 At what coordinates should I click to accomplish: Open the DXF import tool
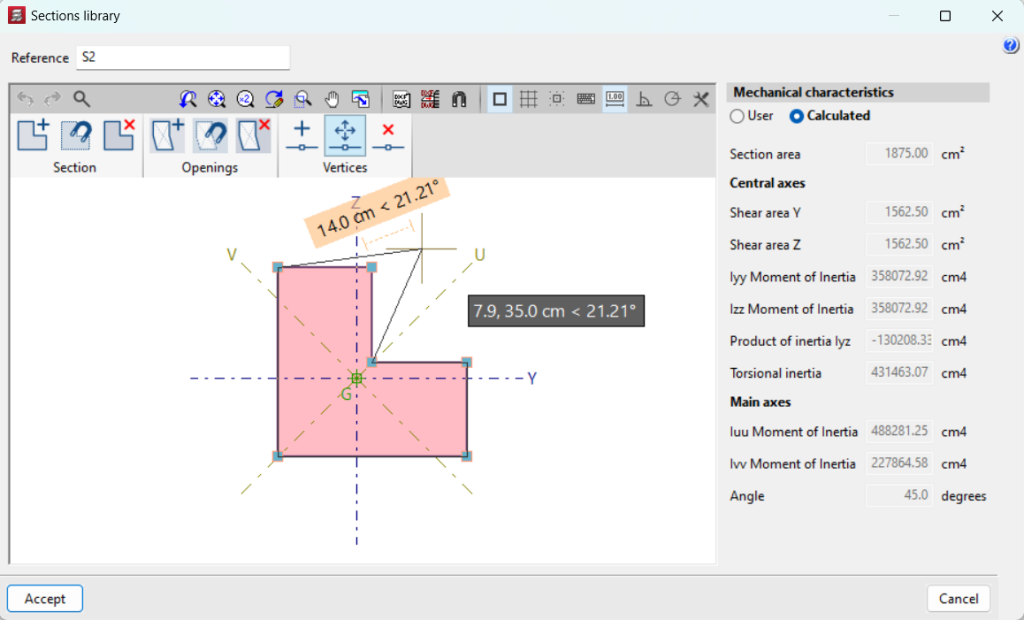click(x=400, y=99)
